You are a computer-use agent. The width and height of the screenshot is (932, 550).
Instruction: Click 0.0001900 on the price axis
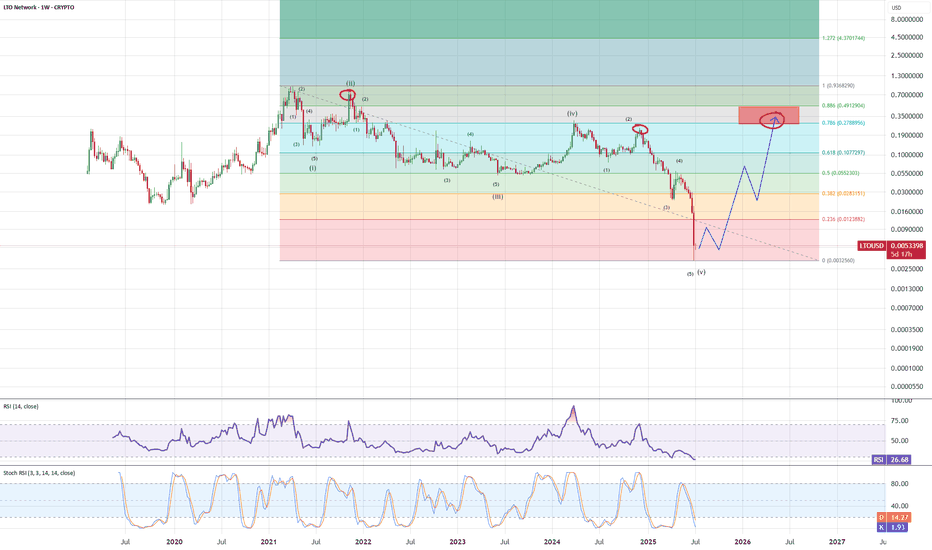(x=907, y=348)
